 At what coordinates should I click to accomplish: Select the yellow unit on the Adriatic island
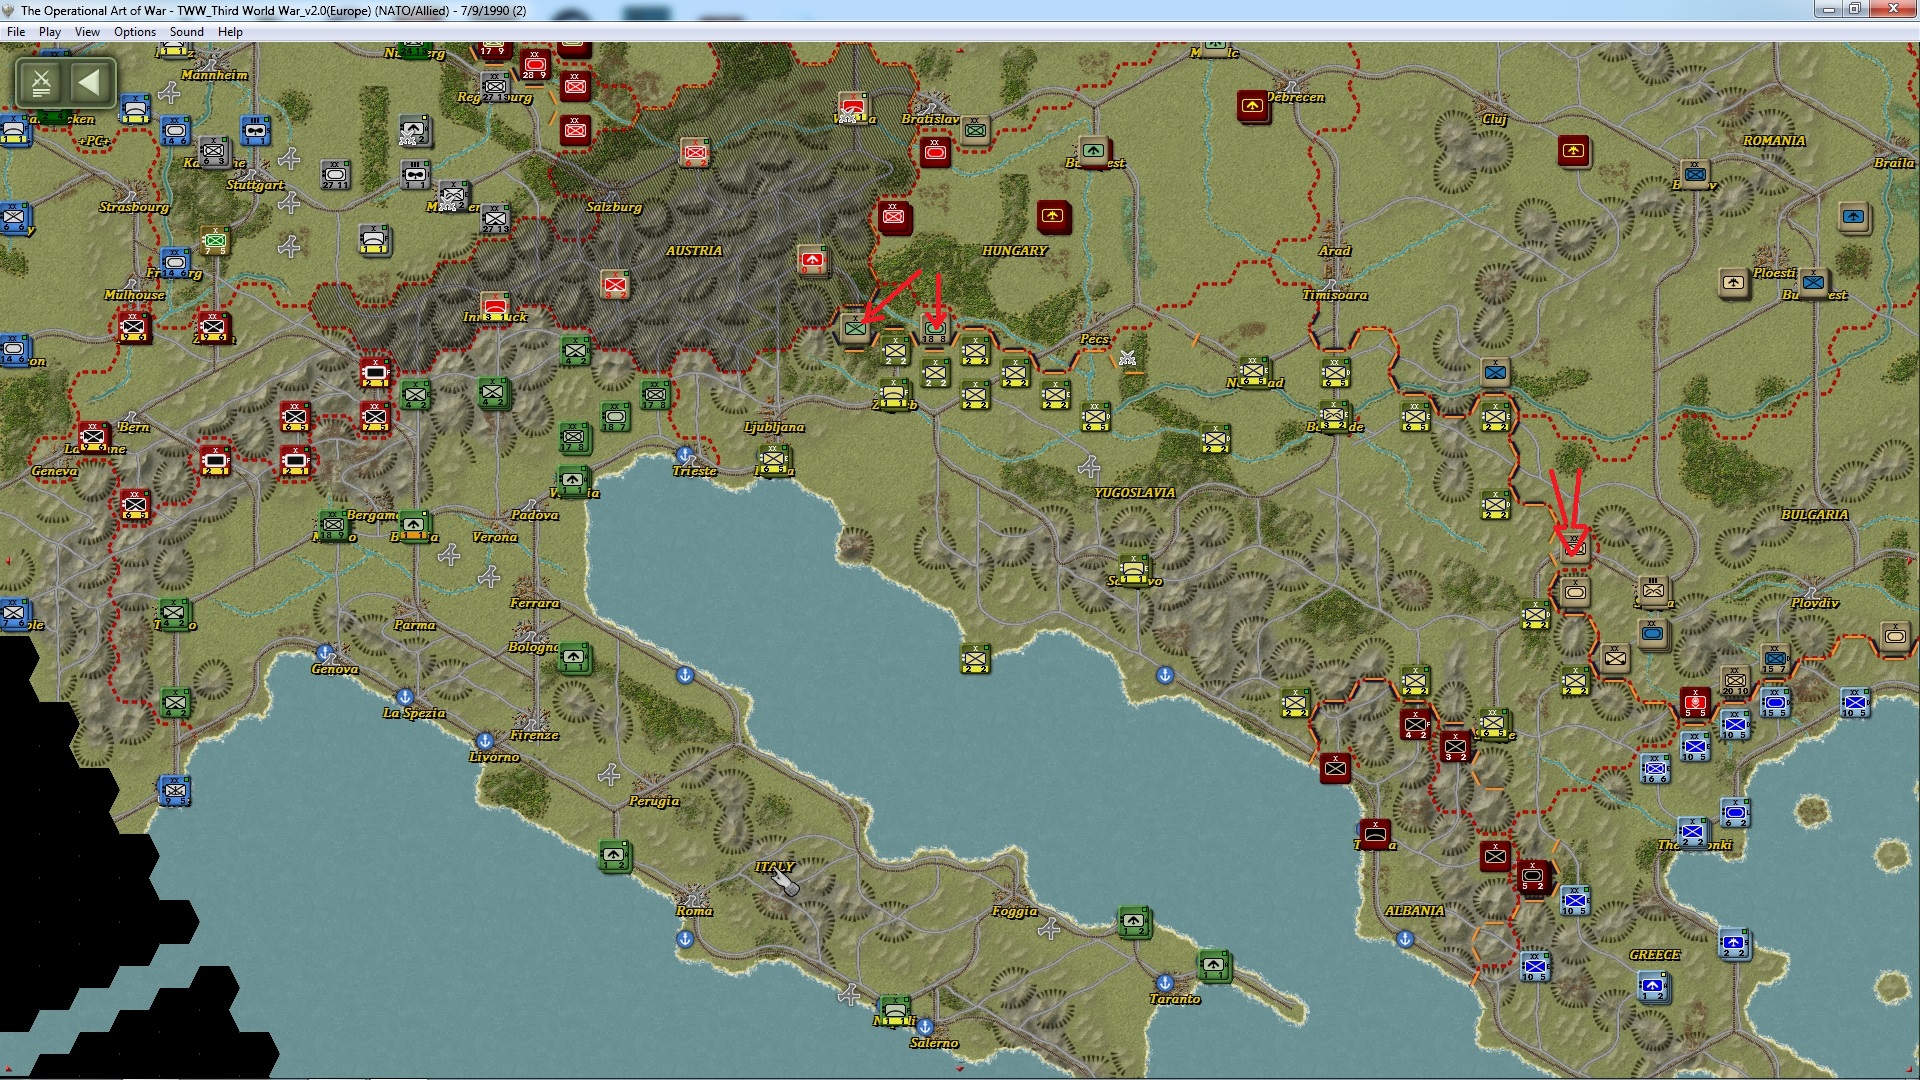click(x=975, y=658)
